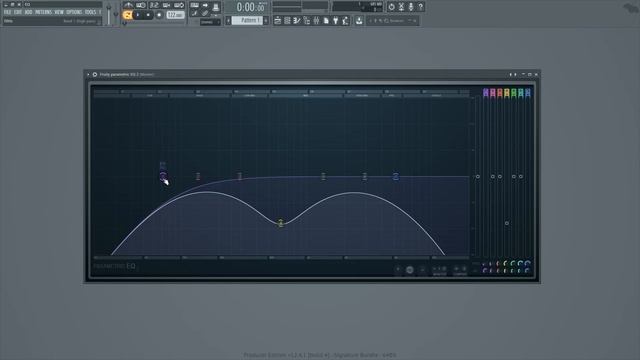
Task: Open the PATTERNS menu
Action: click(43, 12)
